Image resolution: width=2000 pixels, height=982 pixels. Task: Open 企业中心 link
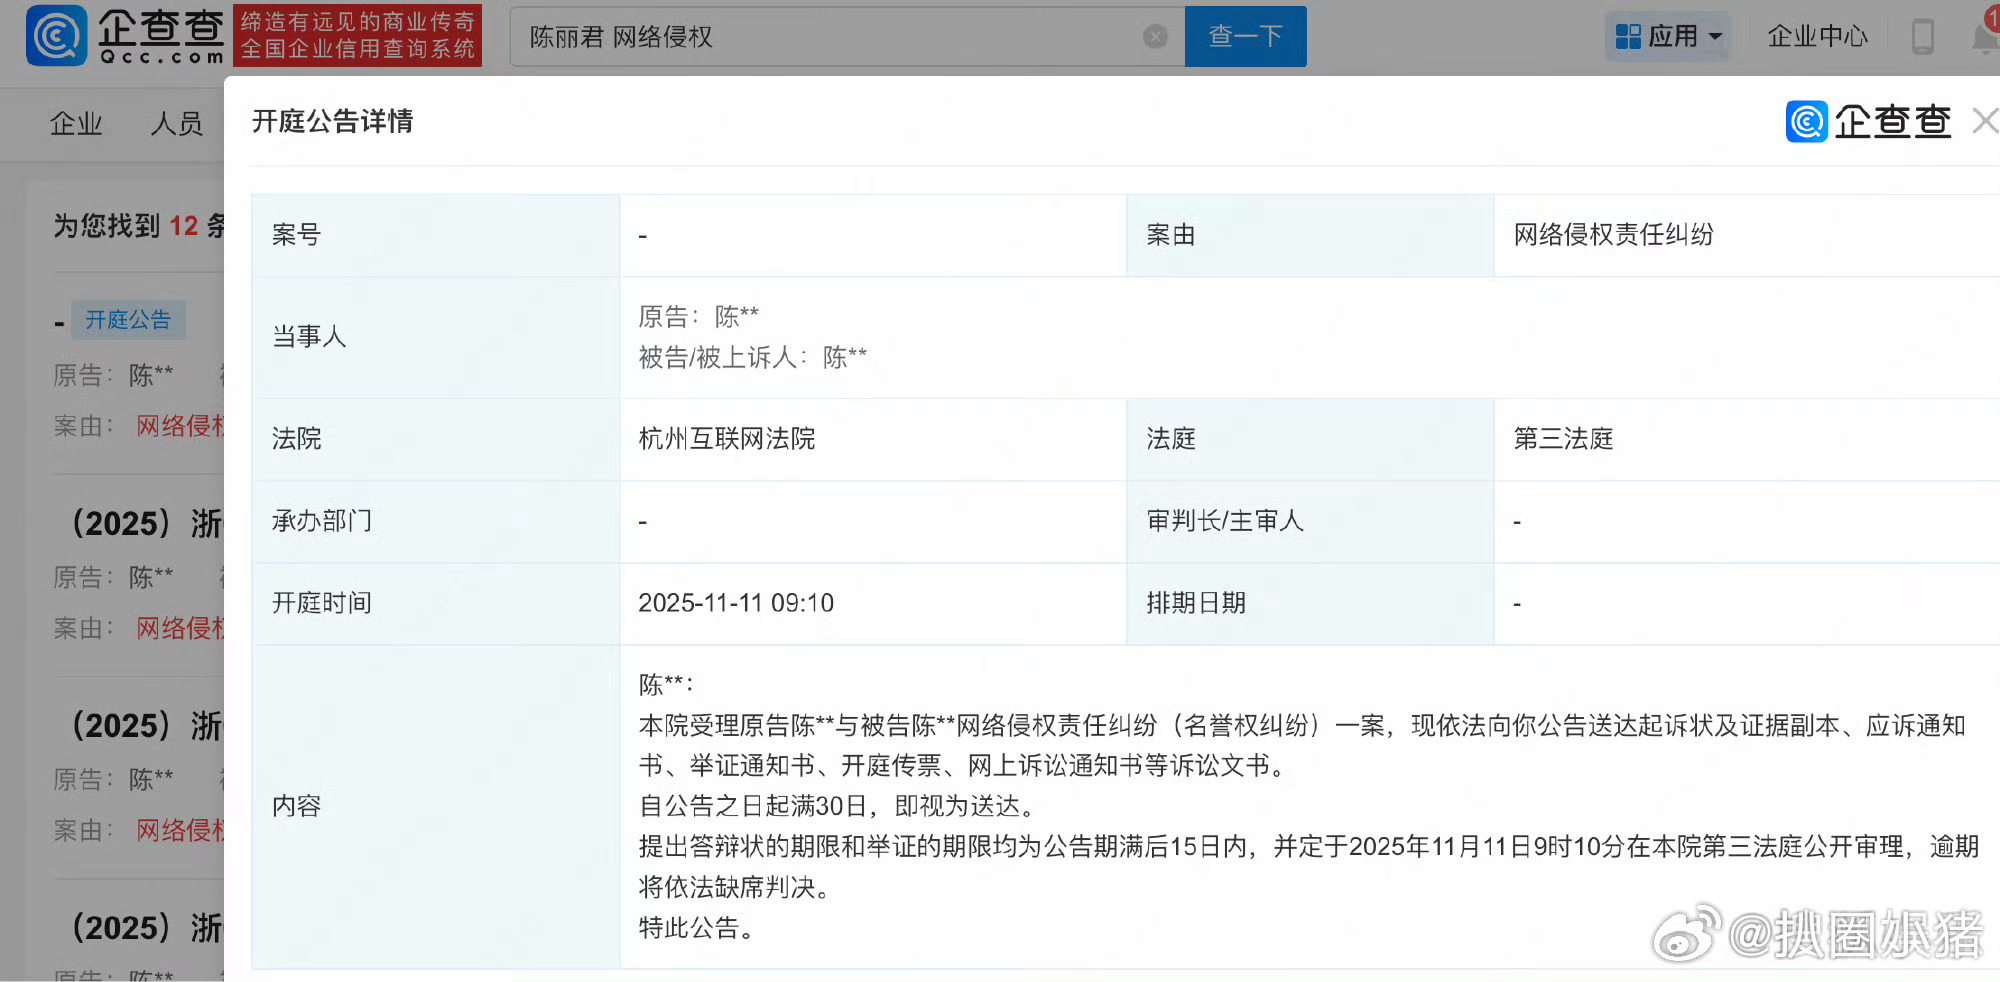coord(1817,37)
